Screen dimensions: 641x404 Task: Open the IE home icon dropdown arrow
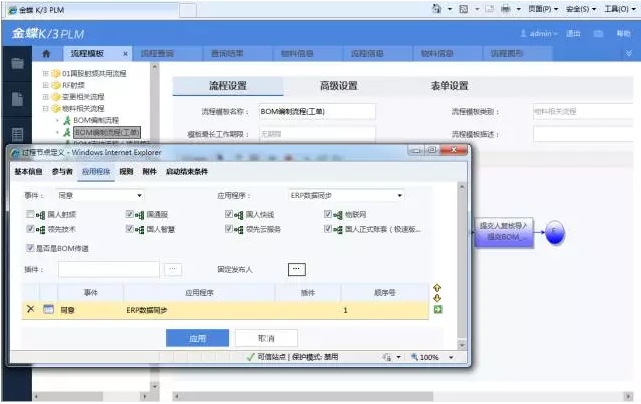click(x=450, y=9)
